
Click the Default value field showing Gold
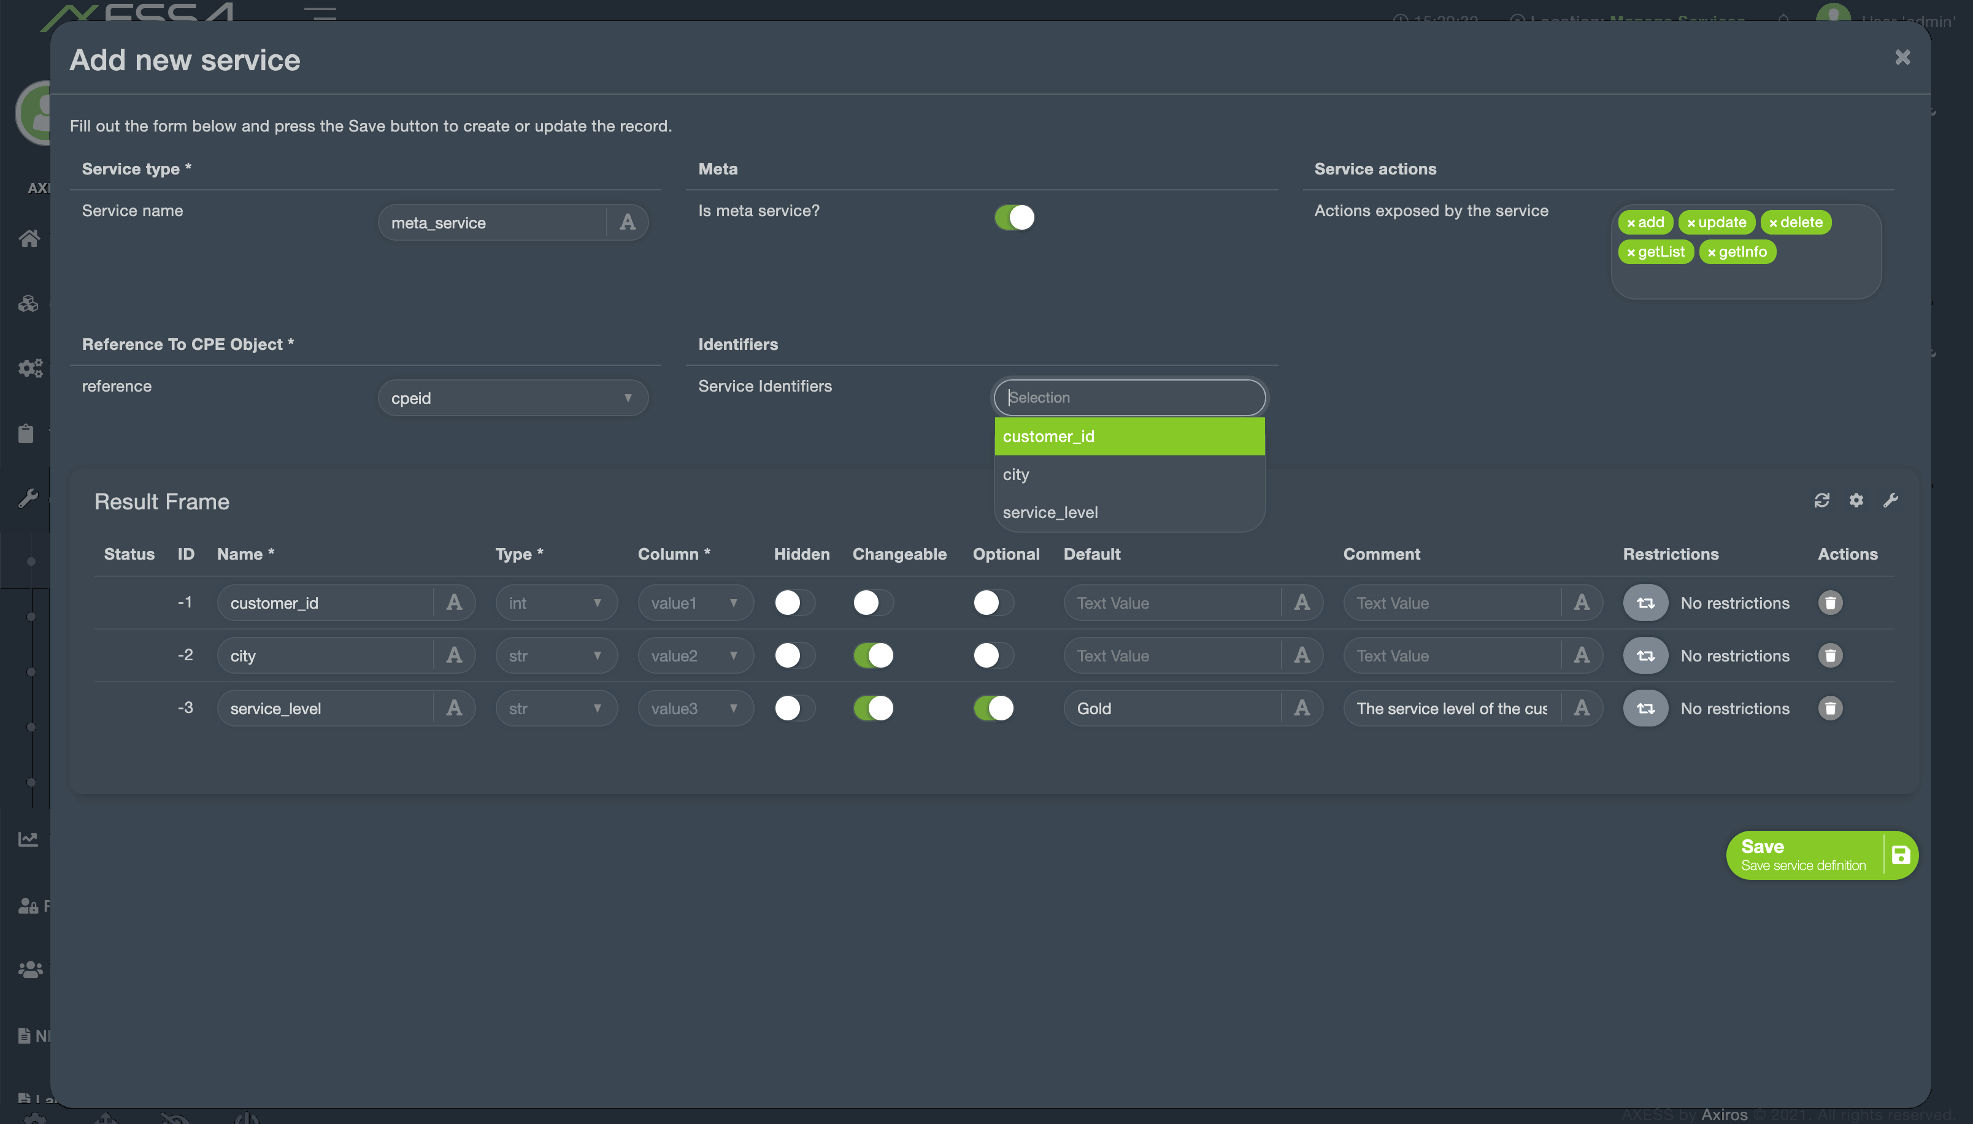[1170, 708]
